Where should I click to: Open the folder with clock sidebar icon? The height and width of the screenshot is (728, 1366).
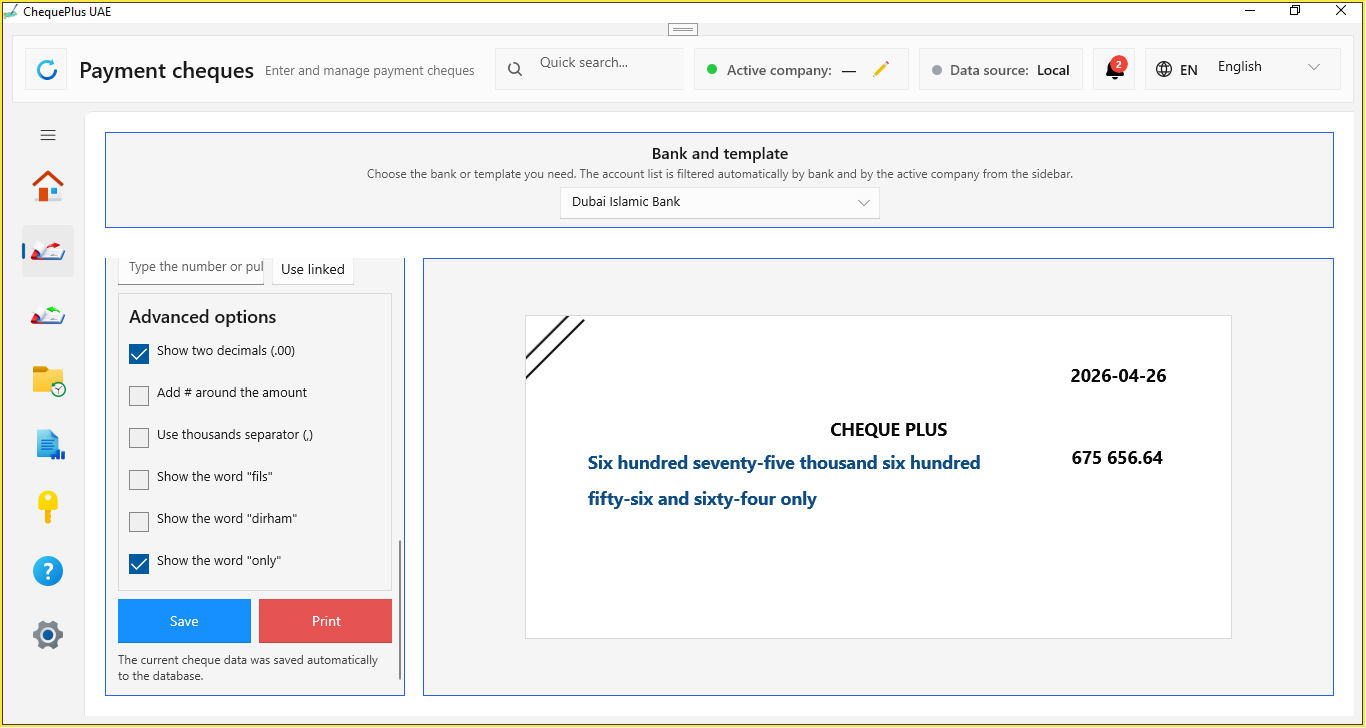(x=48, y=380)
